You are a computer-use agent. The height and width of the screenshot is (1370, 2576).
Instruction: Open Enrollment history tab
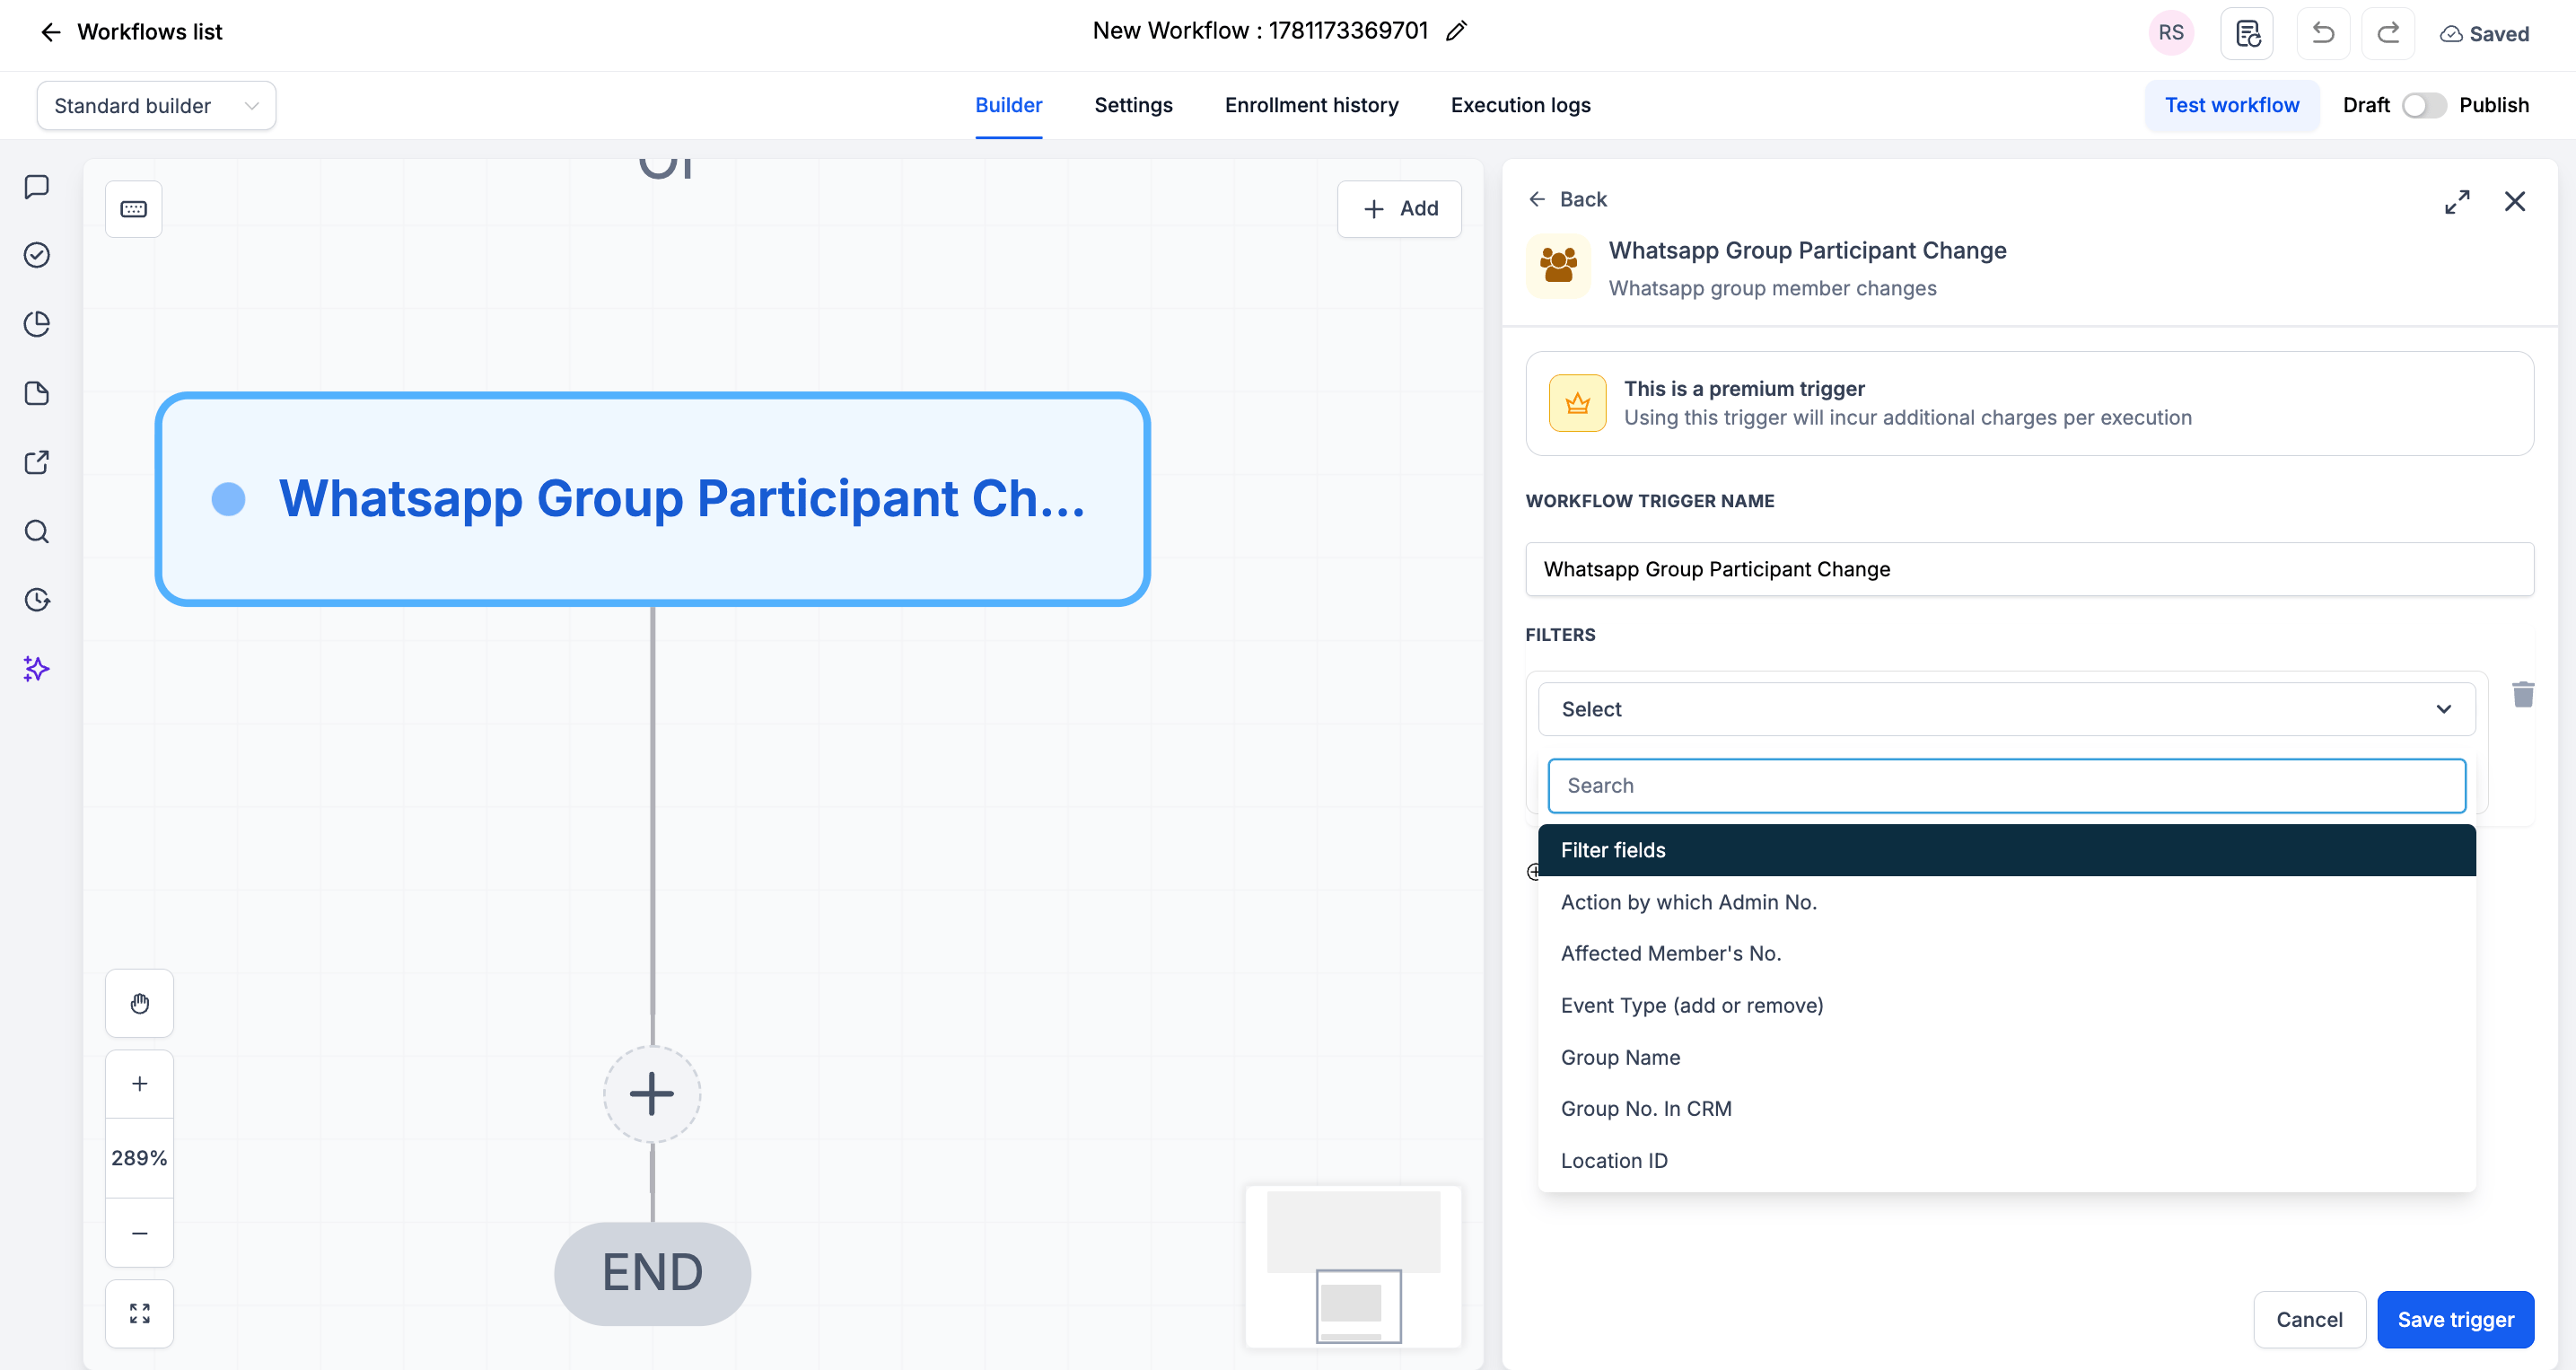pos(1311,105)
